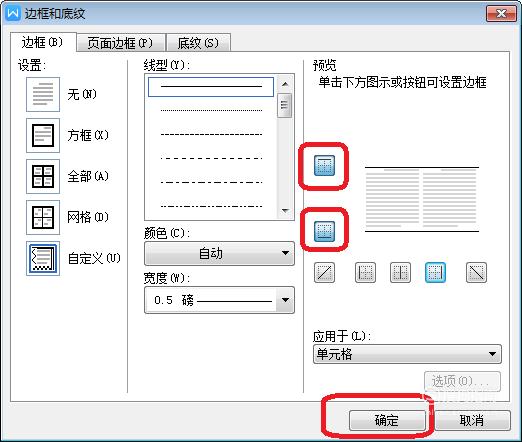The image size is (522, 442).
Task: Click the WPS Writer logo in title bar
Action: click(13, 13)
